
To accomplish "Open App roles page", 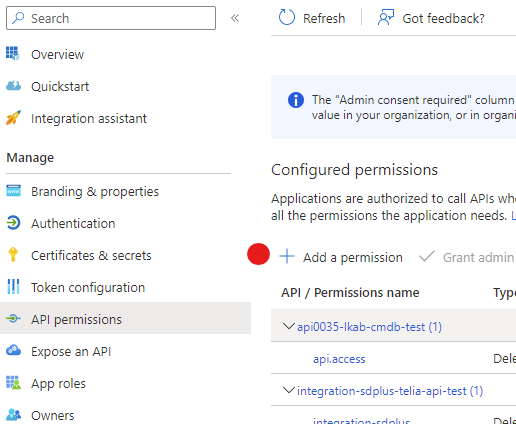I will pyautogui.click(x=58, y=383).
